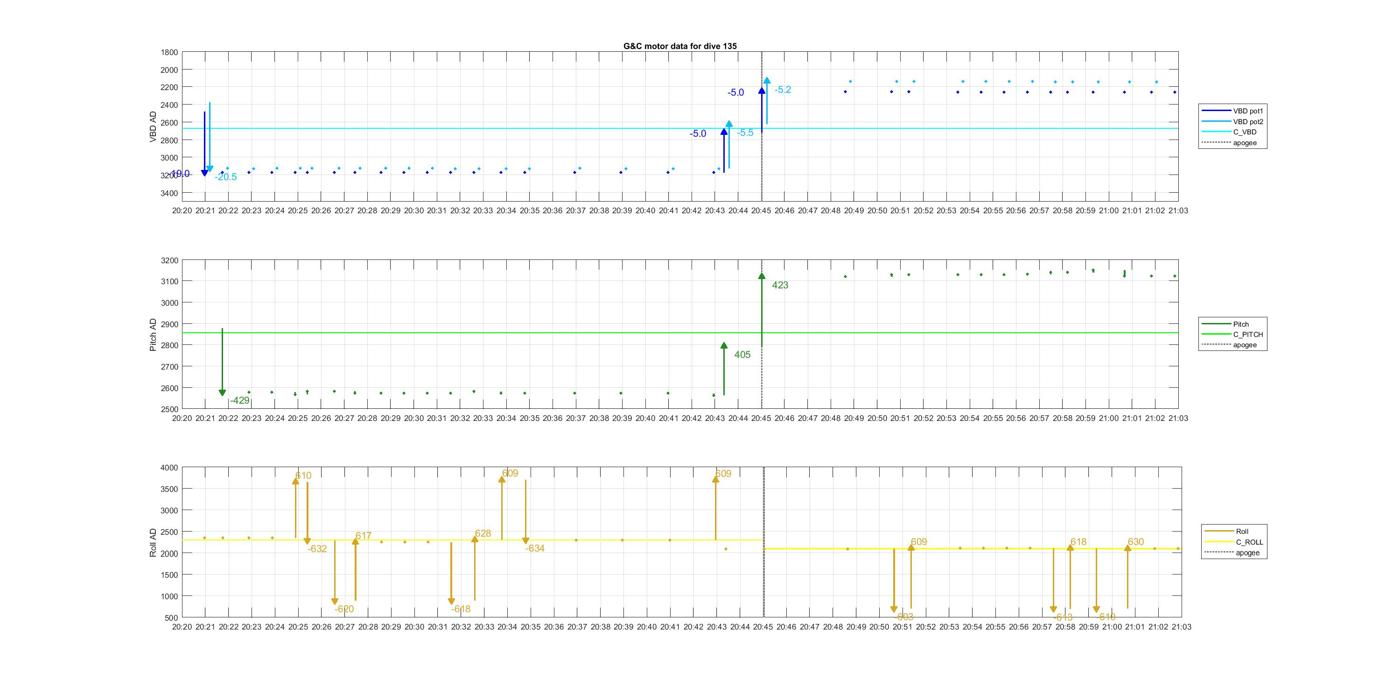Click the '-429' annotation on the Pitch plot
Viewport: 1400px width, 693px height.
point(239,401)
